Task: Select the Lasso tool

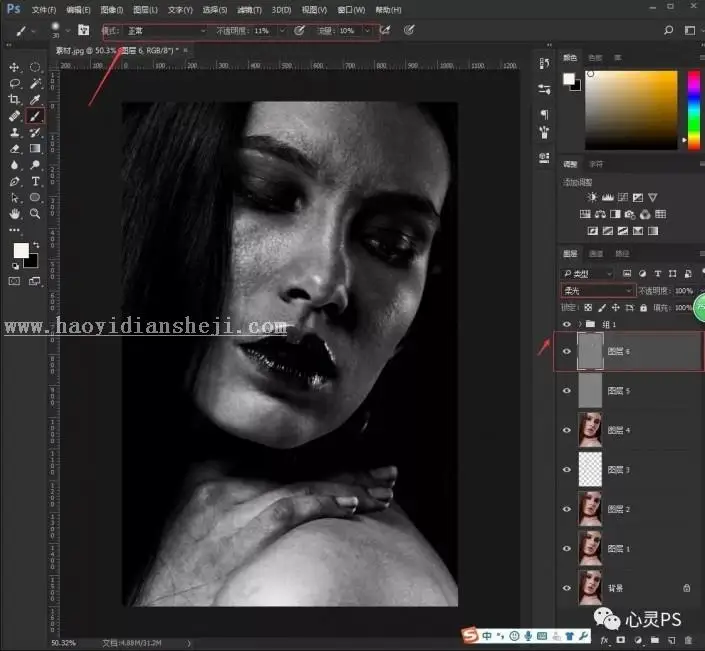Action: (x=14, y=84)
